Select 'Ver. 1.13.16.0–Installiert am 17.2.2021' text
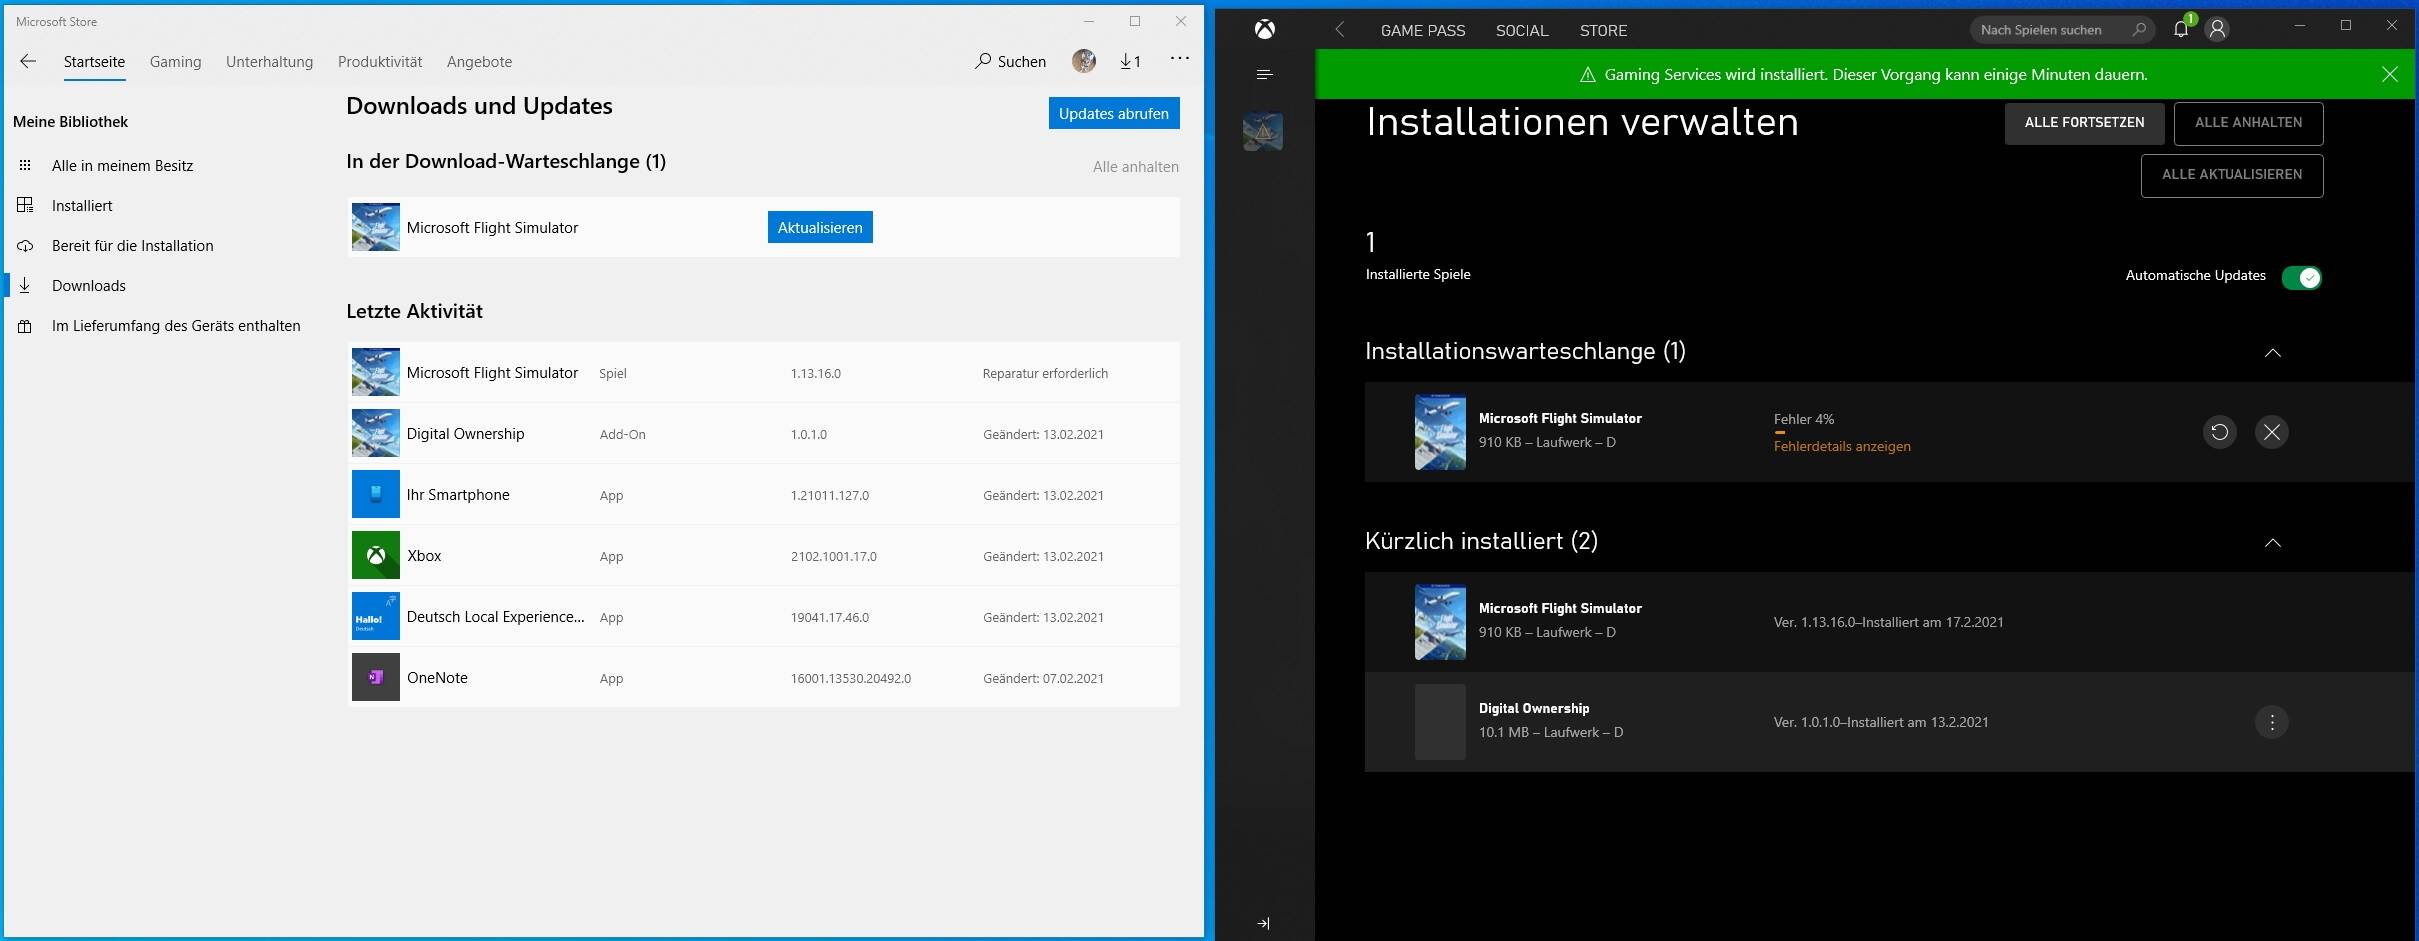 coord(1888,623)
